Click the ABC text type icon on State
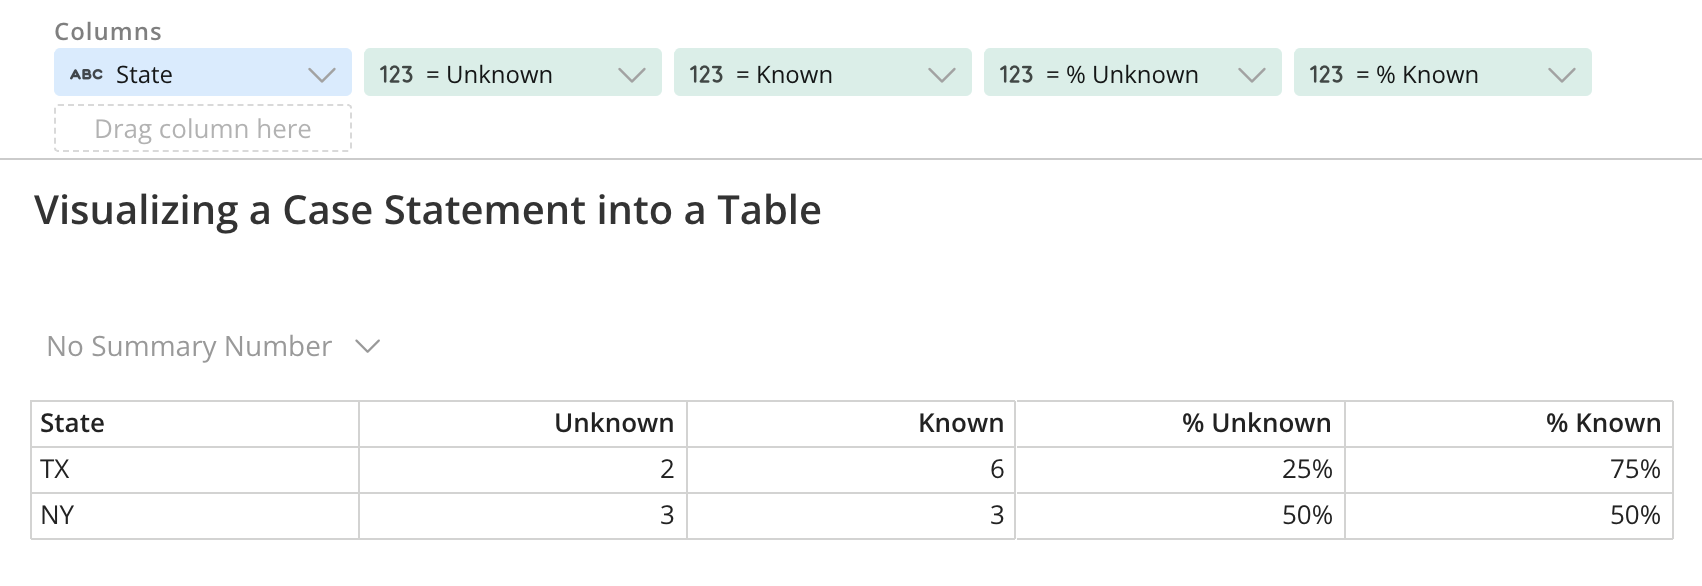Viewport: 1702px width, 586px height. tap(86, 74)
